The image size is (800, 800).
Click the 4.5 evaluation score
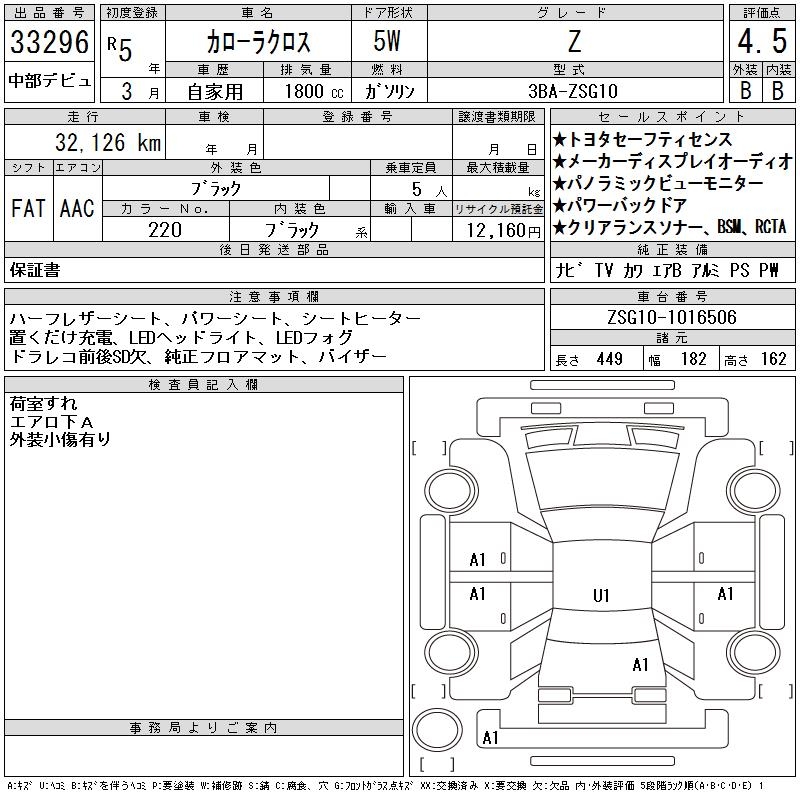[759, 43]
